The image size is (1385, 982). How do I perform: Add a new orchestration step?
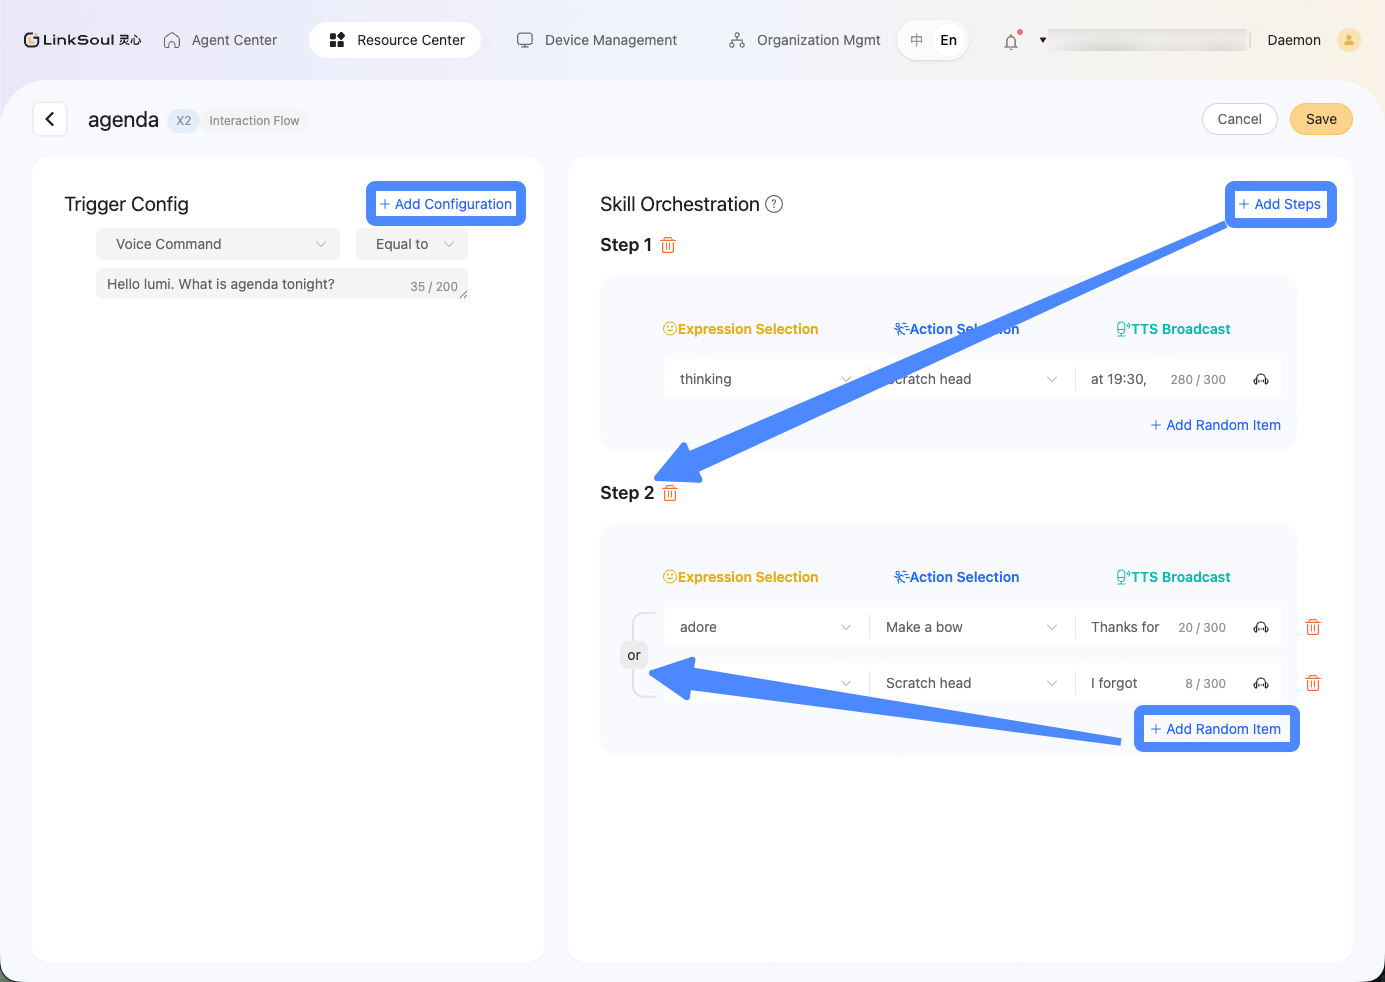click(x=1280, y=204)
